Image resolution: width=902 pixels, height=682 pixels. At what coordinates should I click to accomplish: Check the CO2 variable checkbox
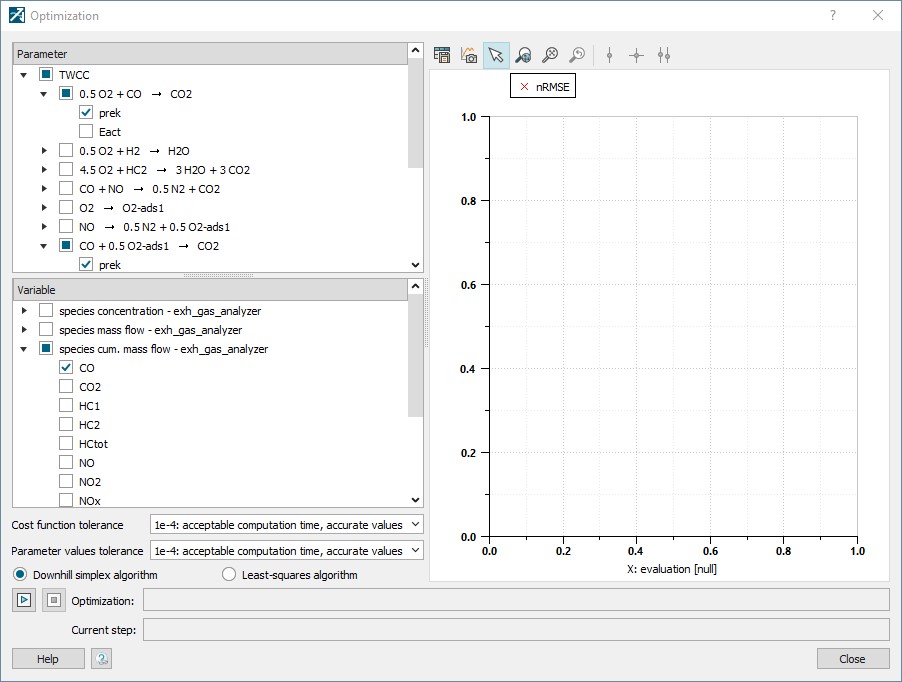[x=65, y=386]
